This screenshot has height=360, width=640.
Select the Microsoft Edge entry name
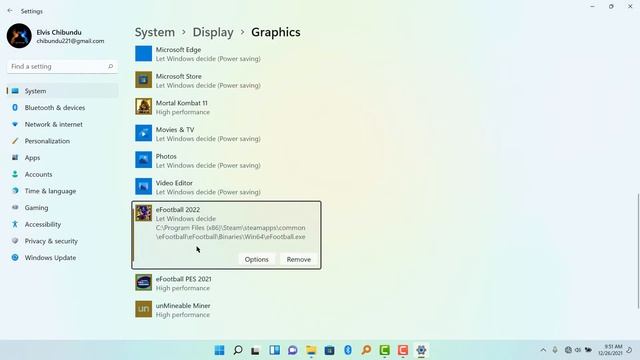(x=178, y=50)
